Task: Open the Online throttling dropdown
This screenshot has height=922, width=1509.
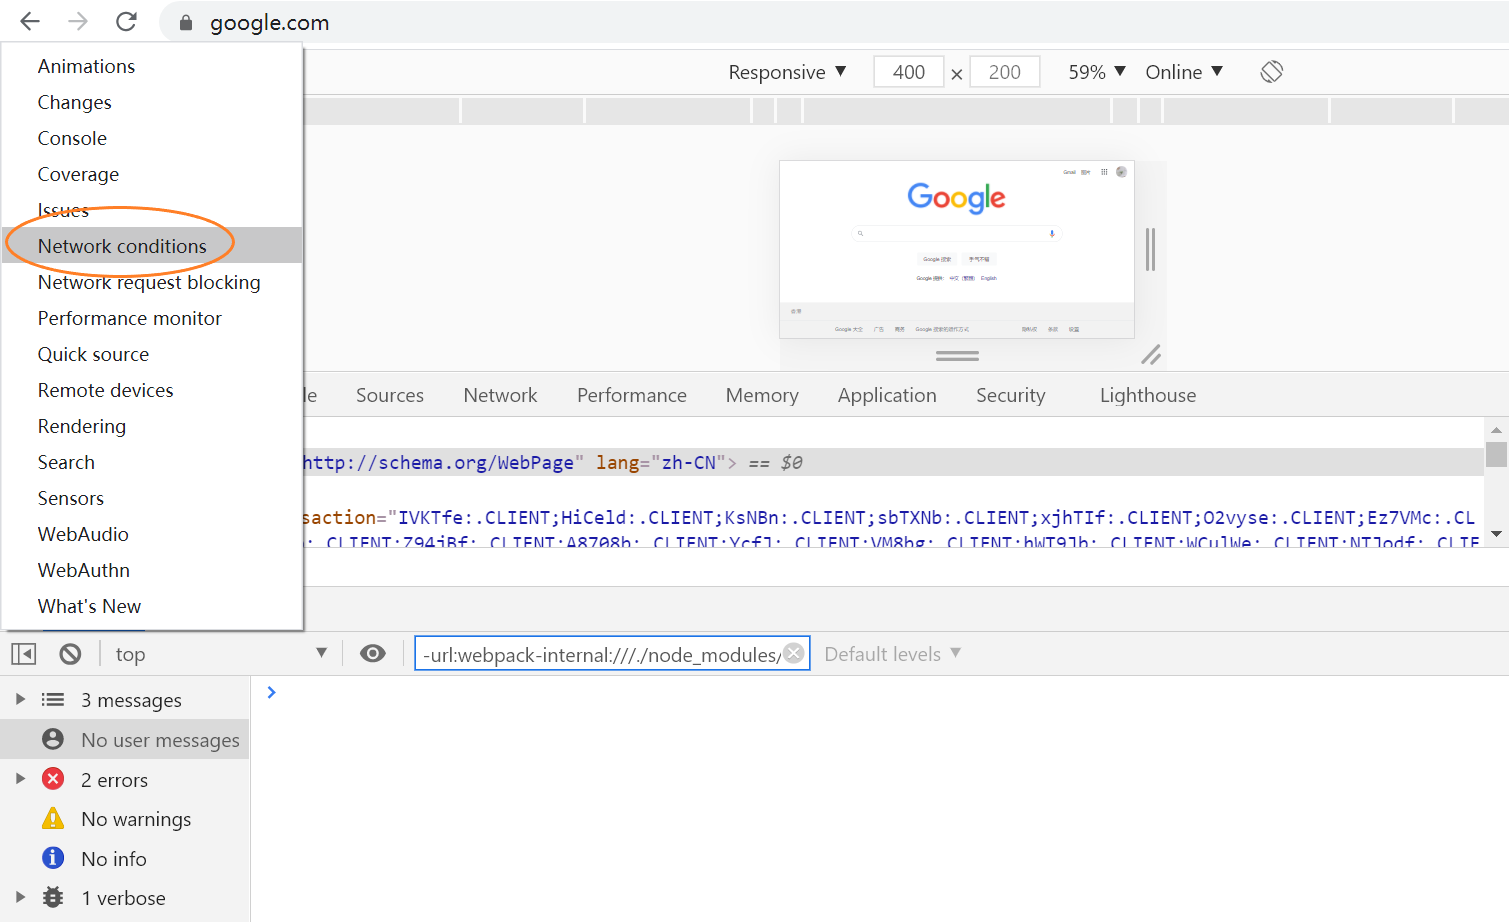Action: click(1184, 72)
